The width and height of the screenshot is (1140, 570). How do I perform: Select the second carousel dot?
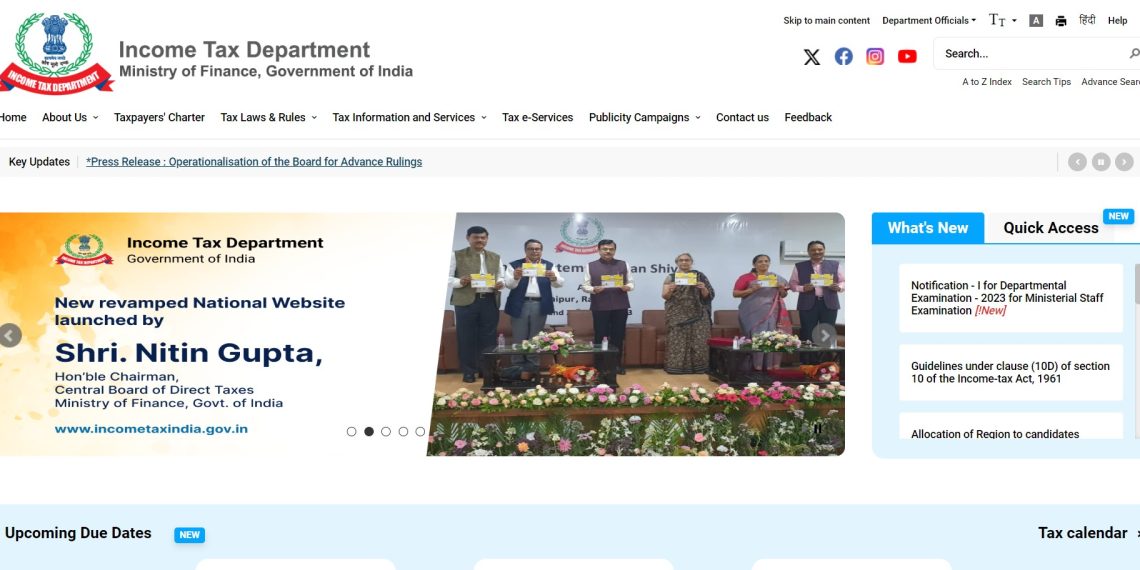point(369,431)
